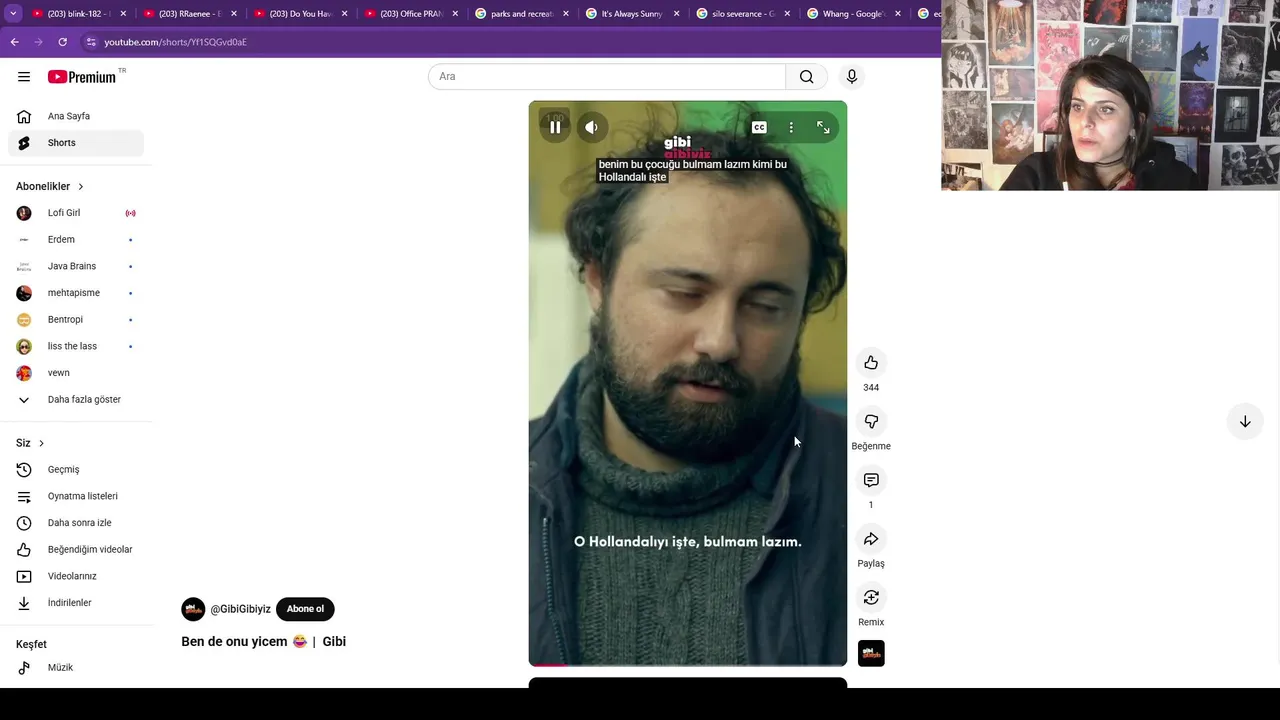Remix this Short
Image resolution: width=1280 pixels, height=720 pixels.
pos(871,597)
